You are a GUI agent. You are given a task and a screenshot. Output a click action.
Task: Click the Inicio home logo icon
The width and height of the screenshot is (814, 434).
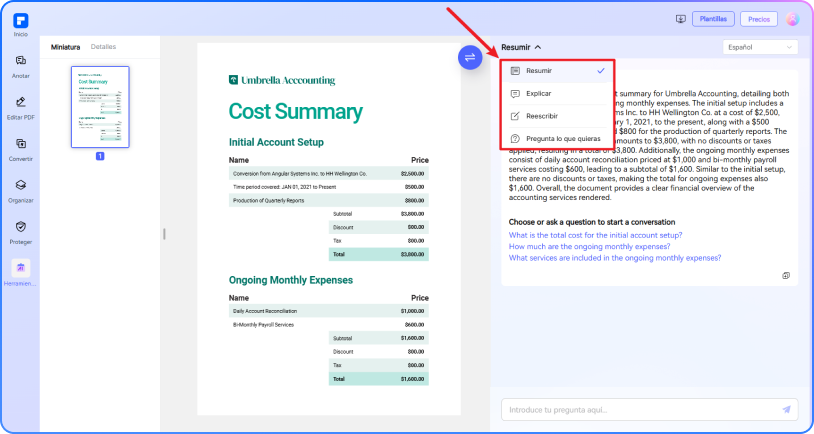(x=21, y=21)
